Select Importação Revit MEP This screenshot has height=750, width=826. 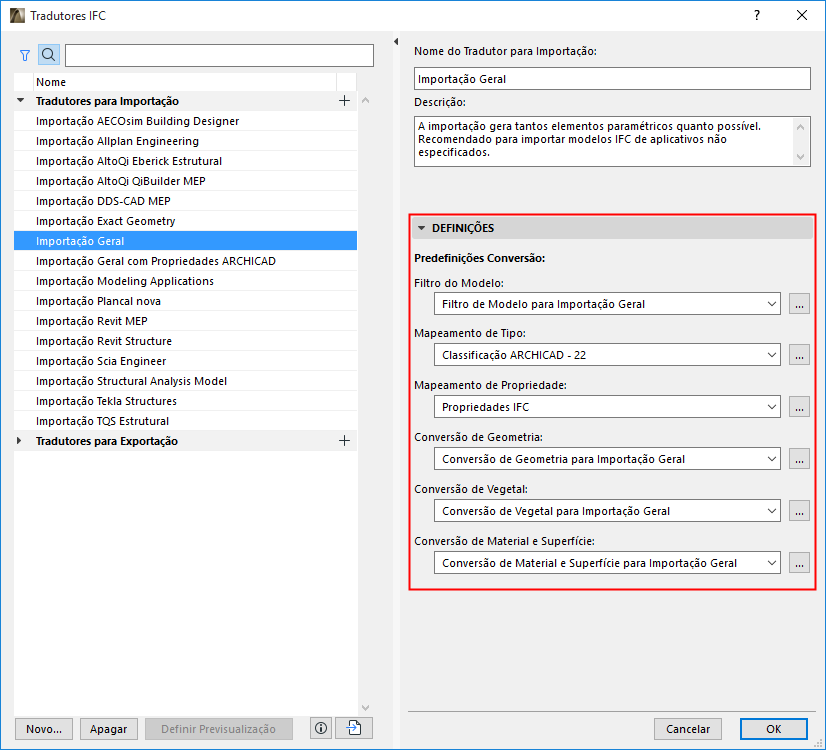(185, 321)
